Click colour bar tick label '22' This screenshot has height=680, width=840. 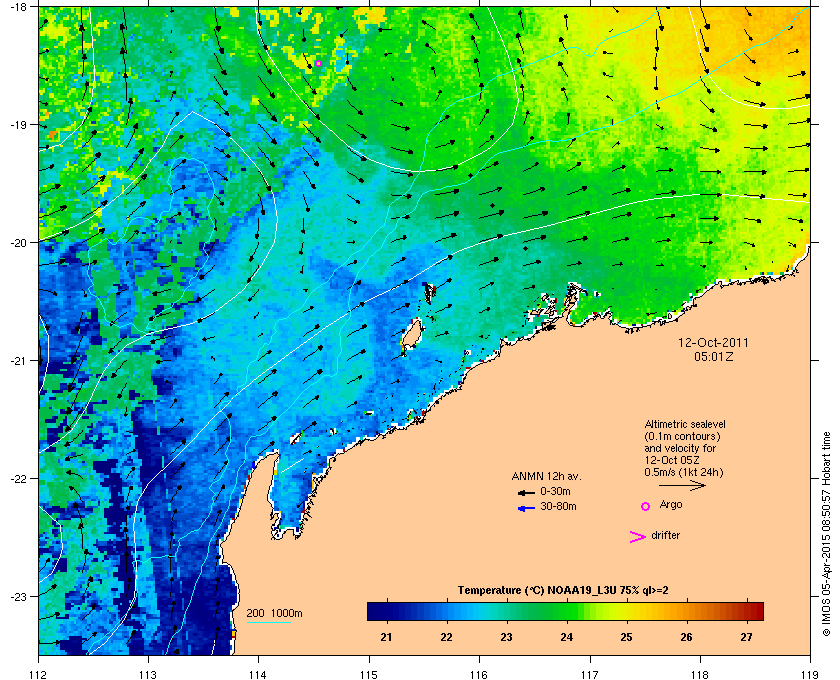click(446, 637)
